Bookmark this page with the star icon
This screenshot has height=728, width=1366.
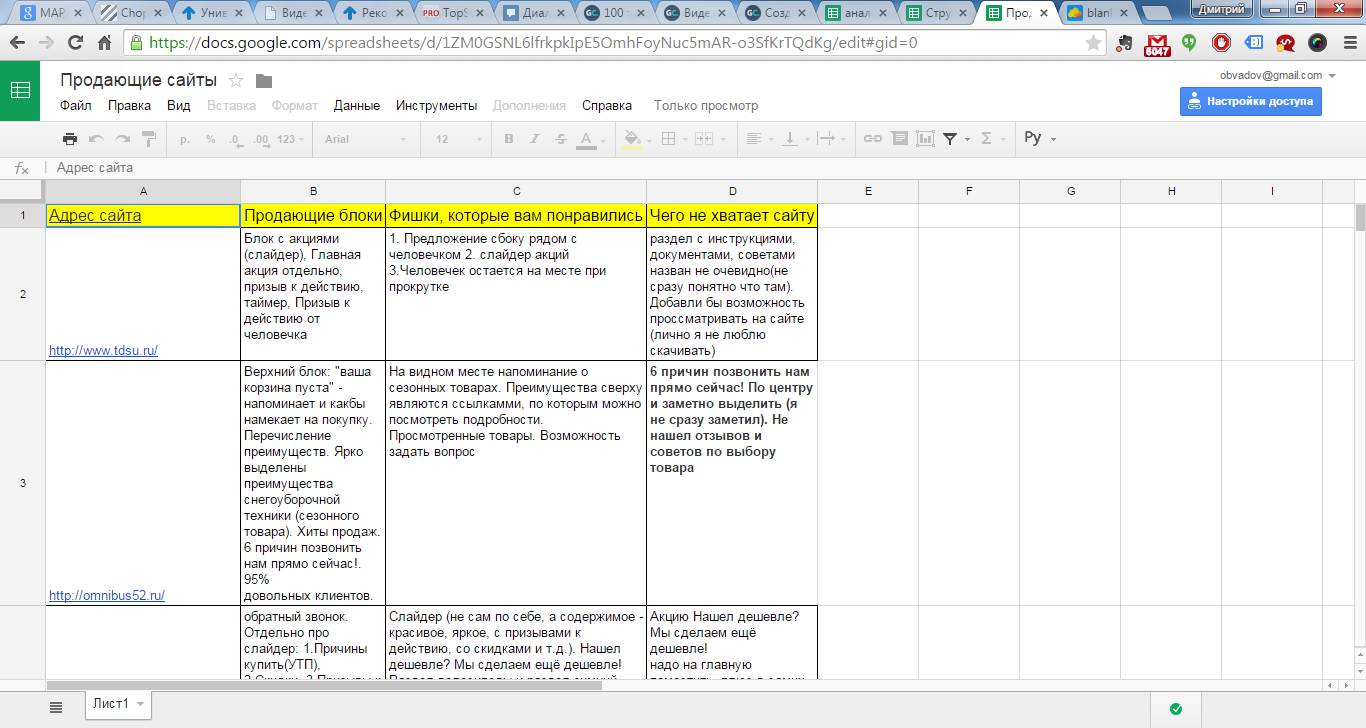(1093, 43)
